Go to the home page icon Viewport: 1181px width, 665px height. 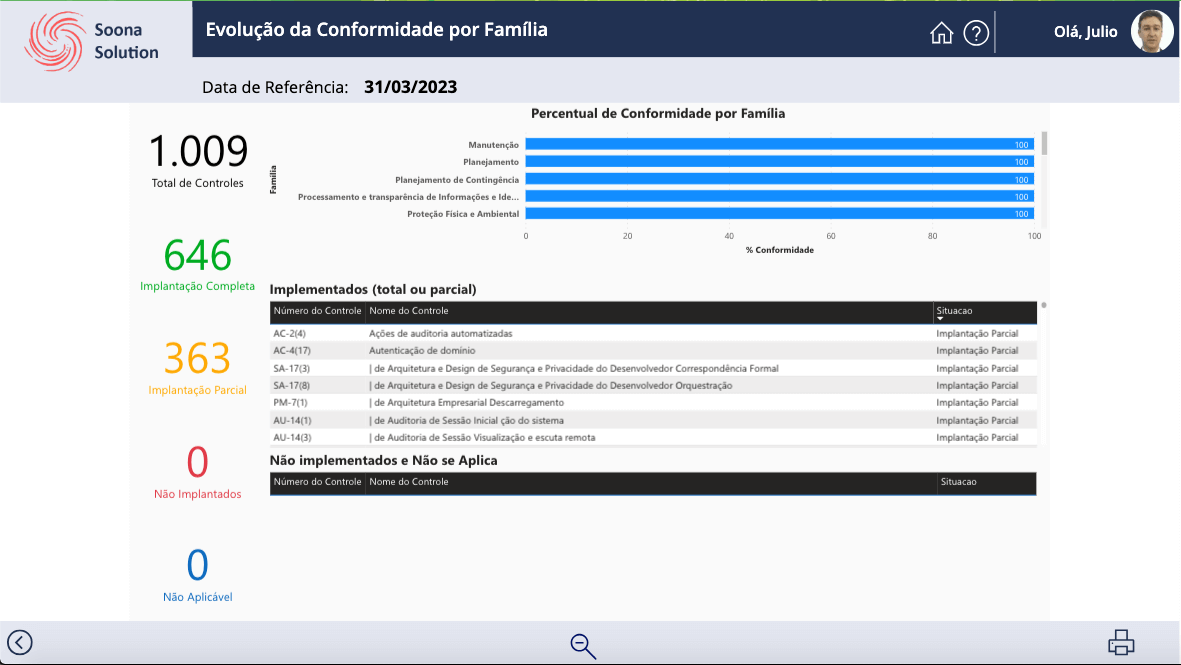click(941, 33)
